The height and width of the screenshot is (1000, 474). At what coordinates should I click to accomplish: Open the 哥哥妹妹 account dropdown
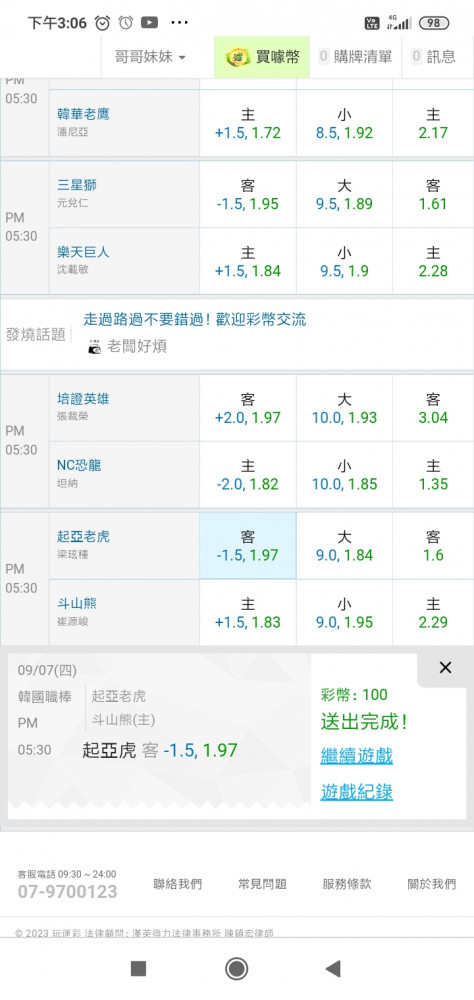click(150, 57)
